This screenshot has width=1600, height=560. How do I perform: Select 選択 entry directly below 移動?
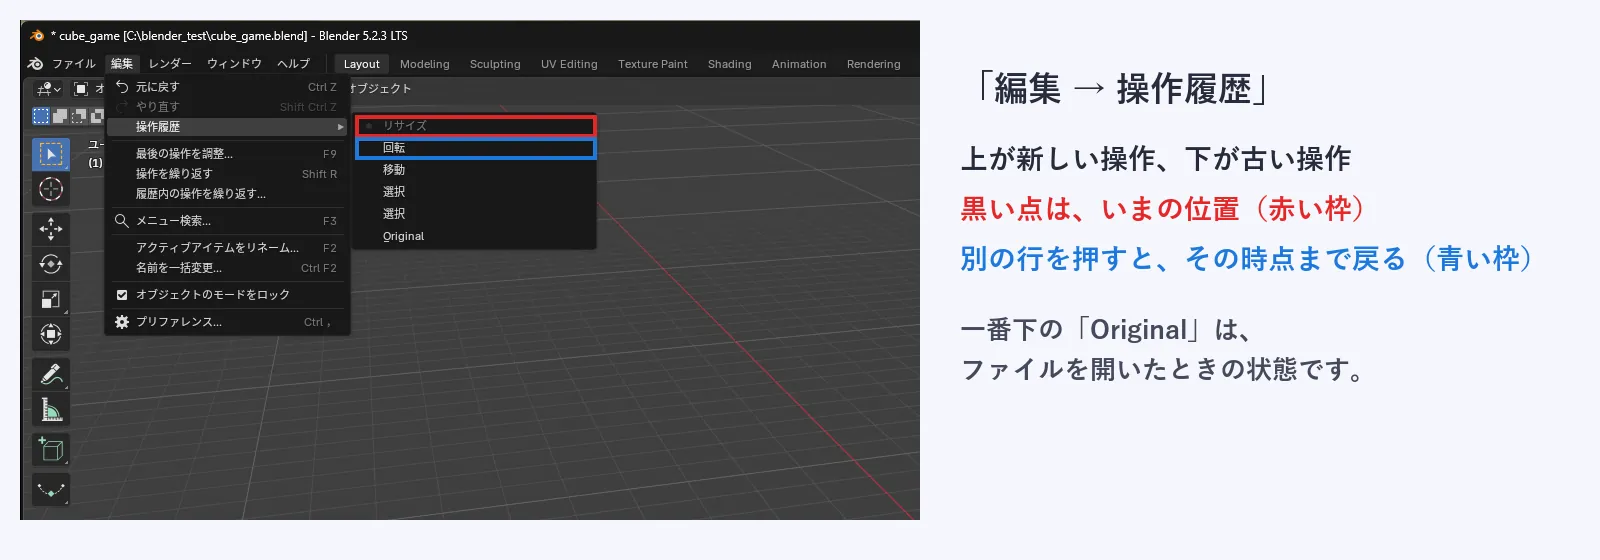click(476, 192)
